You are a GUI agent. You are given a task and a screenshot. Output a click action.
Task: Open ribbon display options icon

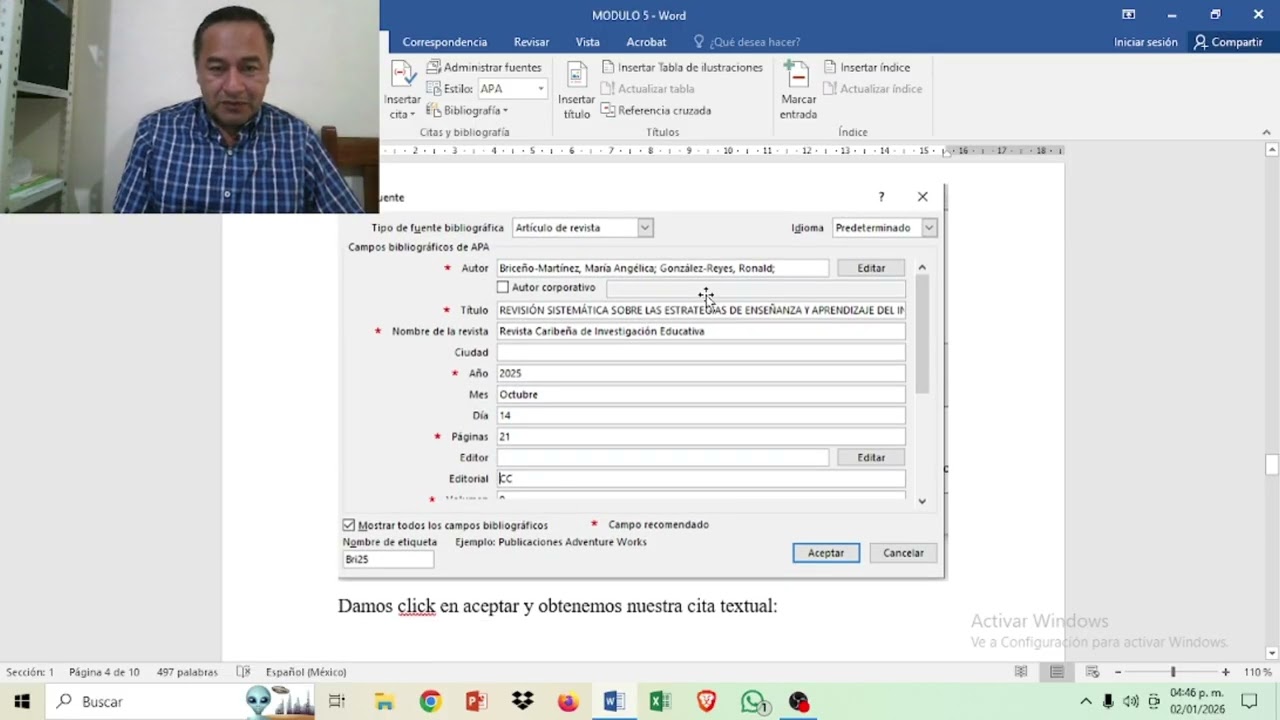click(x=1129, y=14)
